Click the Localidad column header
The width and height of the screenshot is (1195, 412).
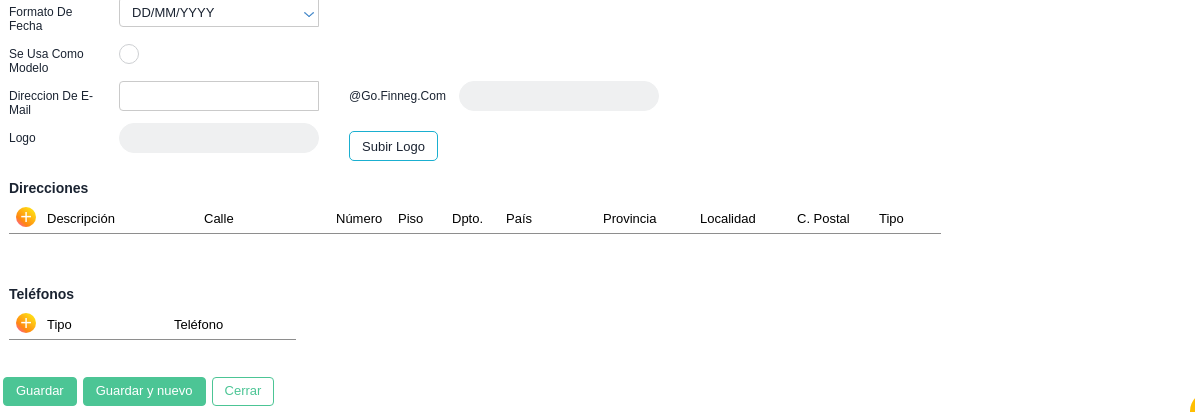coord(728,219)
